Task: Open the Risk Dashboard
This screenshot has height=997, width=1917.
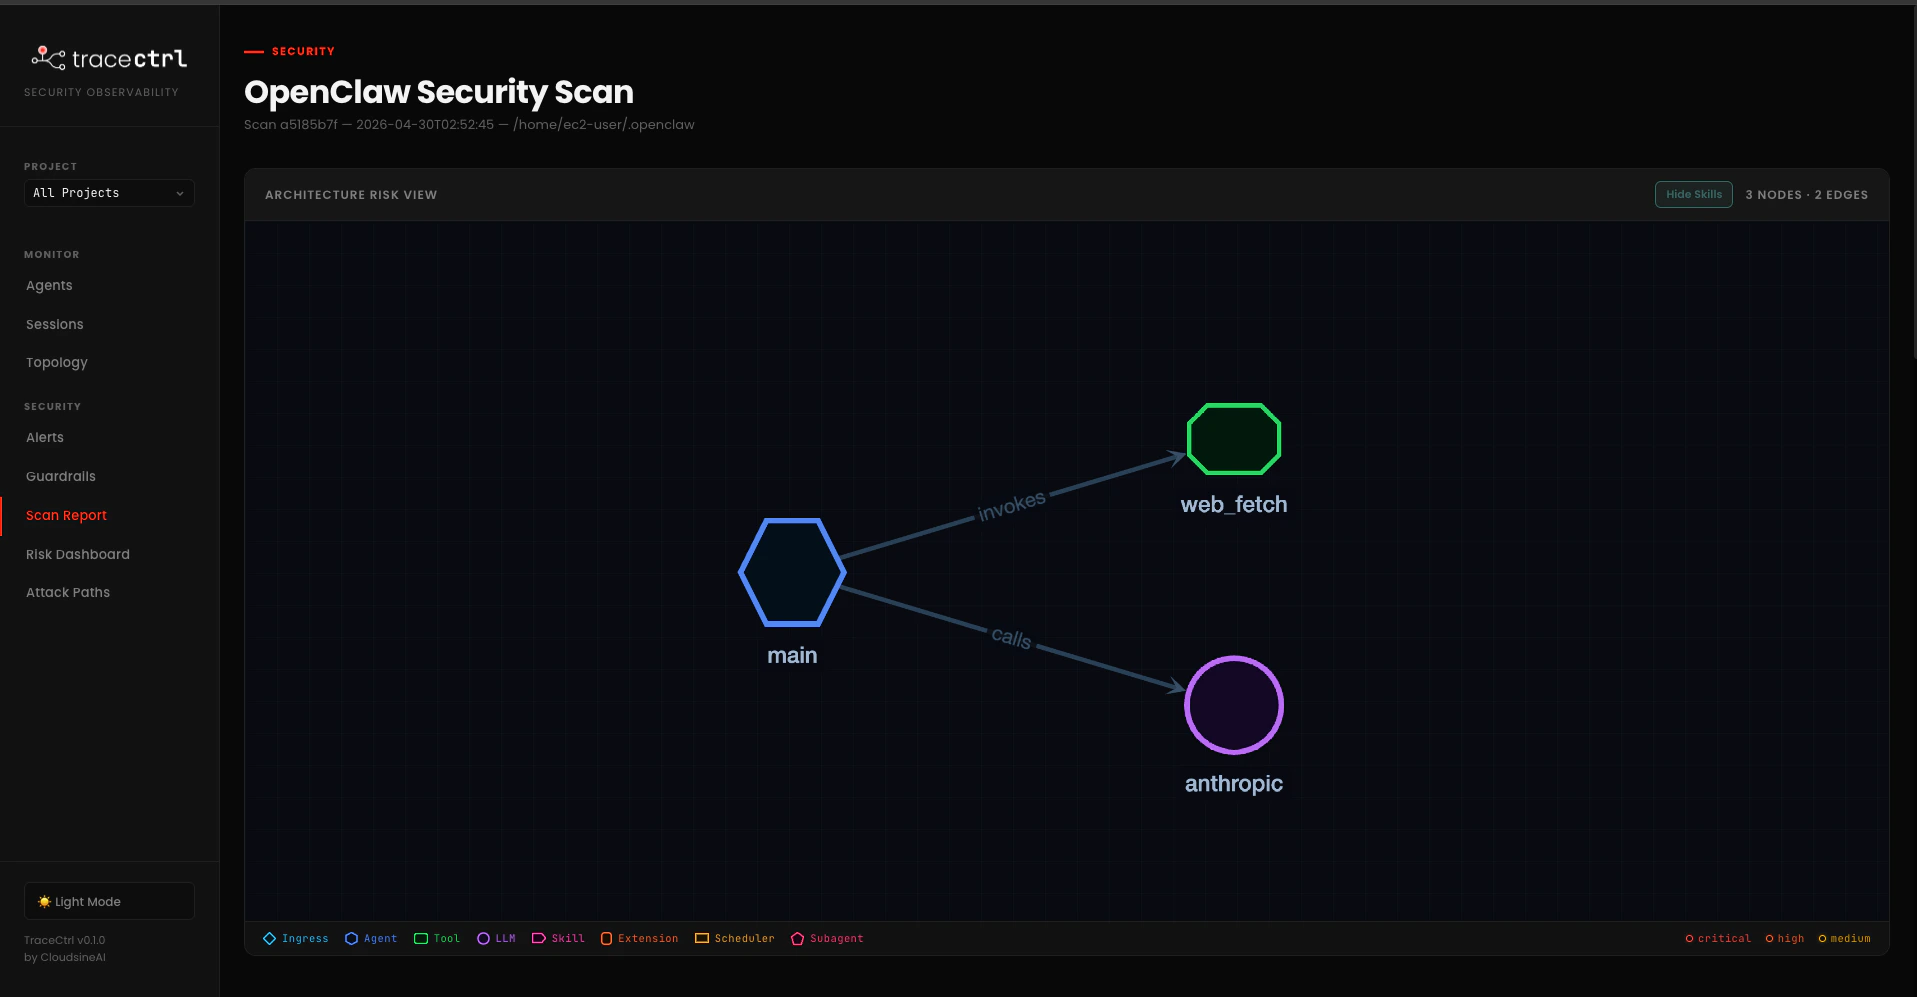Action: pos(78,554)
